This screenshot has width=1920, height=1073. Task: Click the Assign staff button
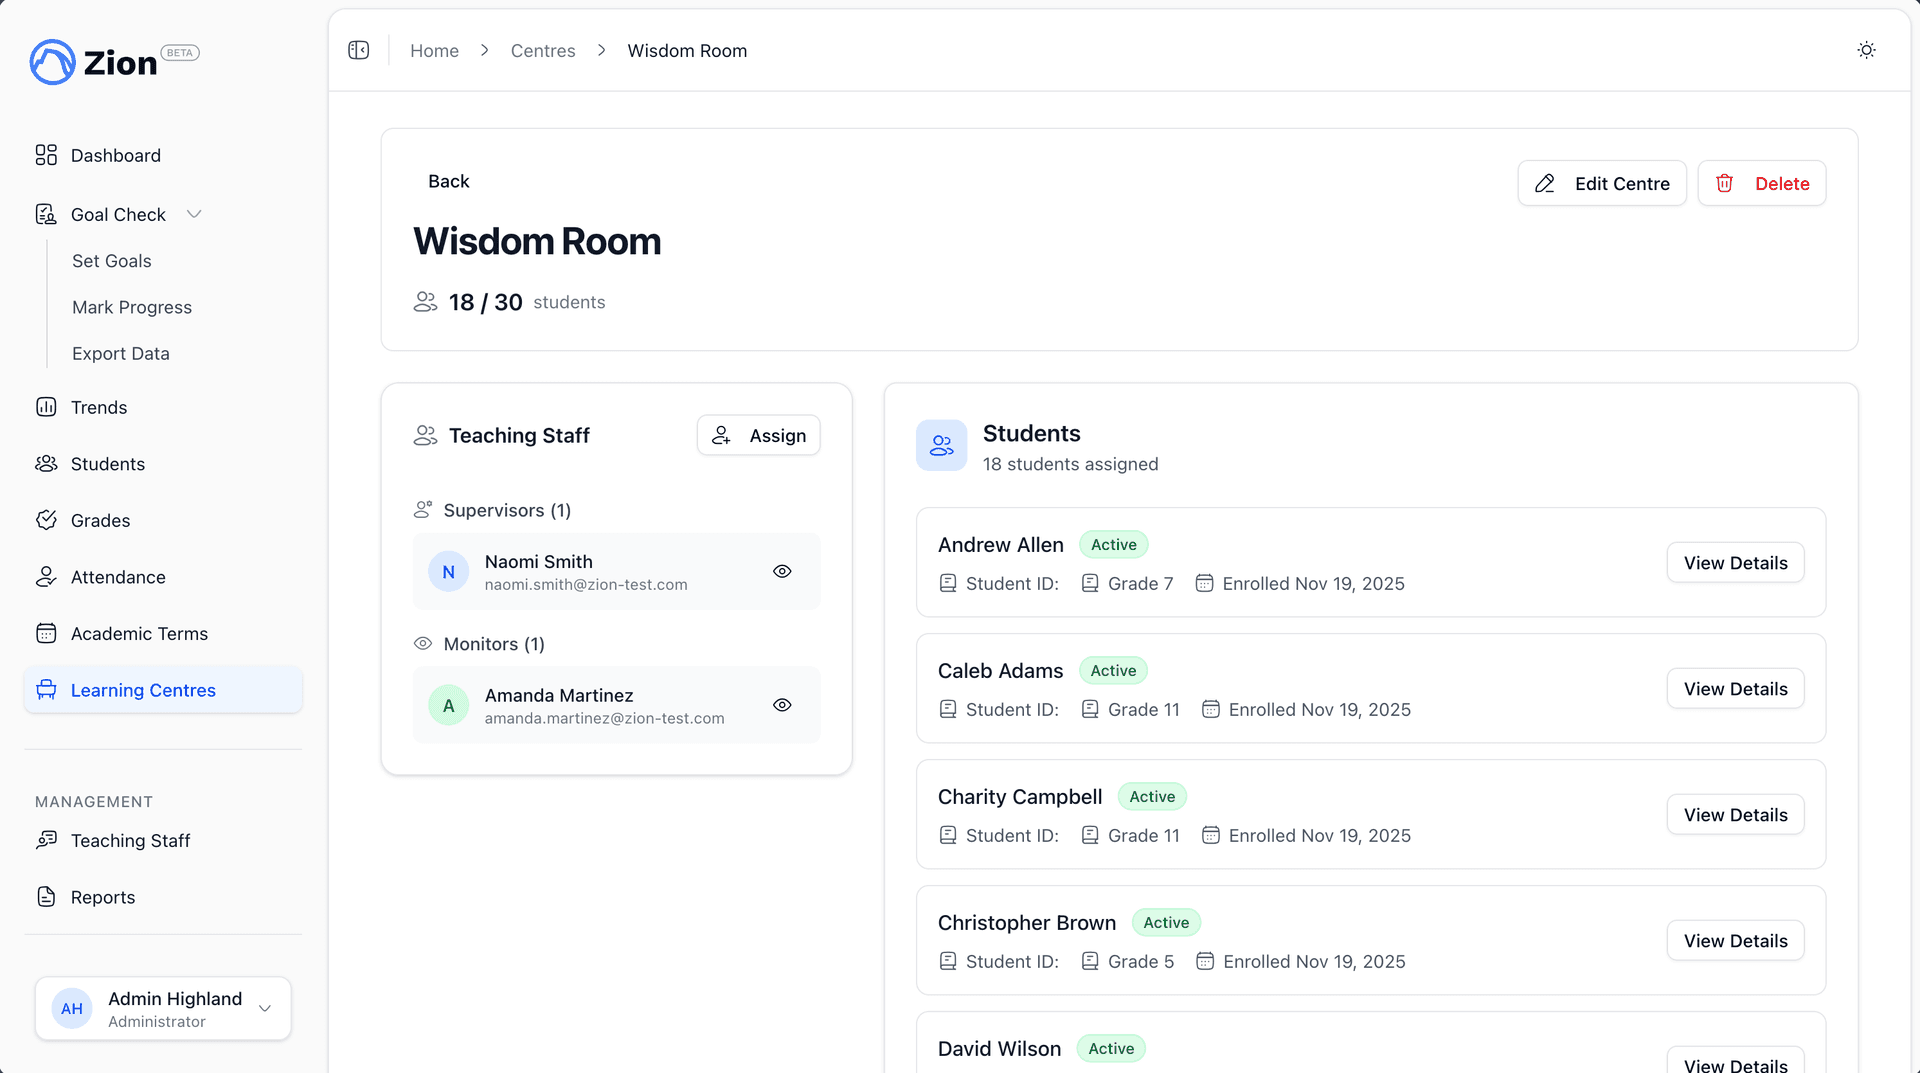click(758, 435)
